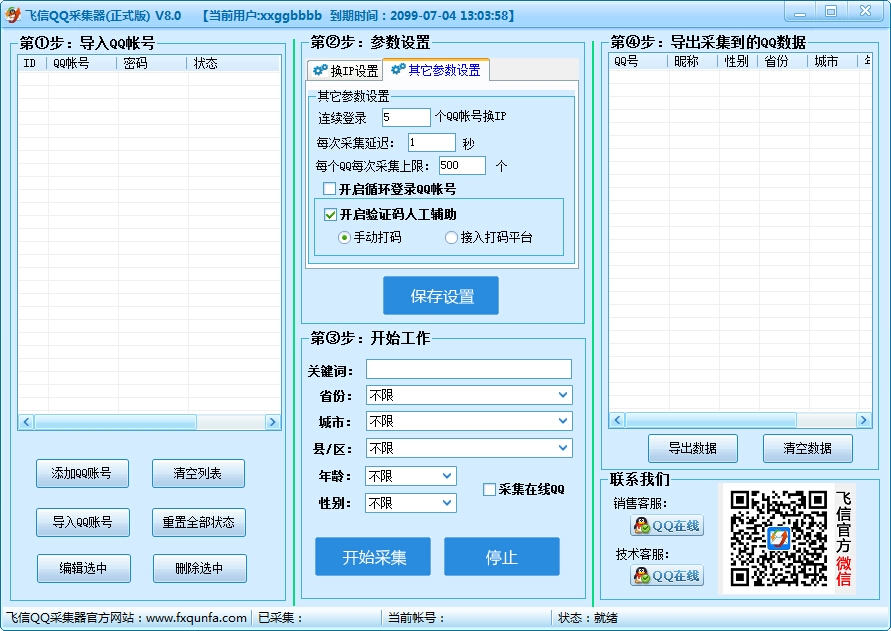Viewport: 891px width, 631px height.
Task: Click account list horizontal scrollbar thumb
Action: pos(116,422)
